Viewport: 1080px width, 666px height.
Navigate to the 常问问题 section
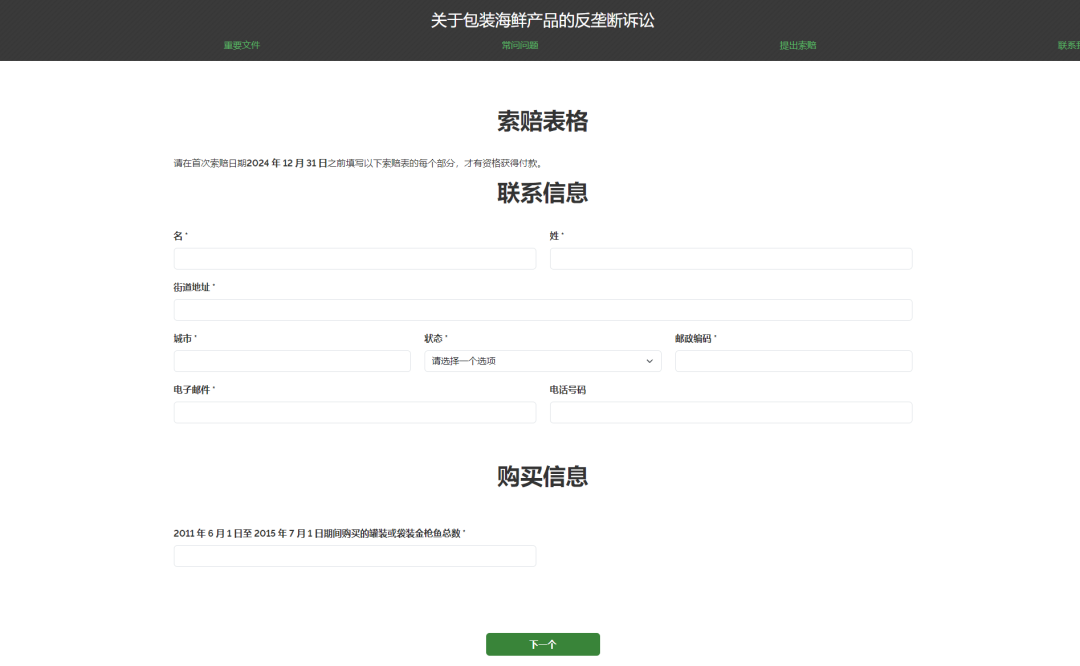coord(520,45)
